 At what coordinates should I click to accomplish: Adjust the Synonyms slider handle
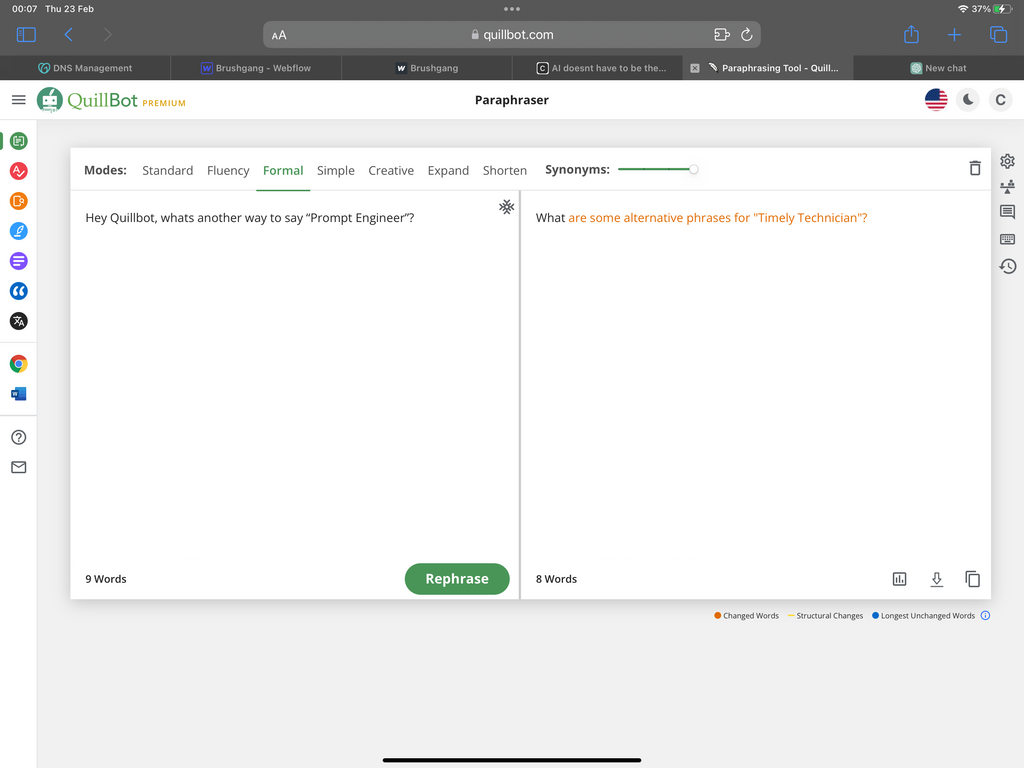point(694,169)
